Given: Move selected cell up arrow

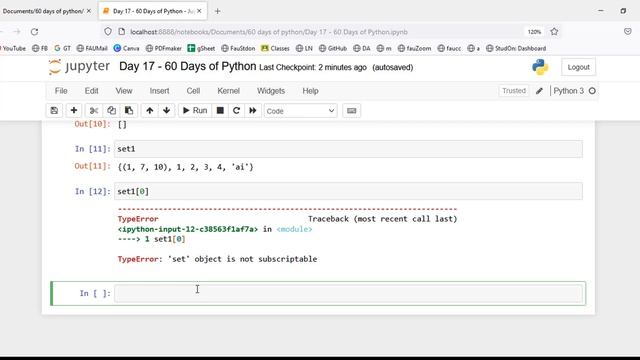Looking at the screenshot, I should (150, 111).
